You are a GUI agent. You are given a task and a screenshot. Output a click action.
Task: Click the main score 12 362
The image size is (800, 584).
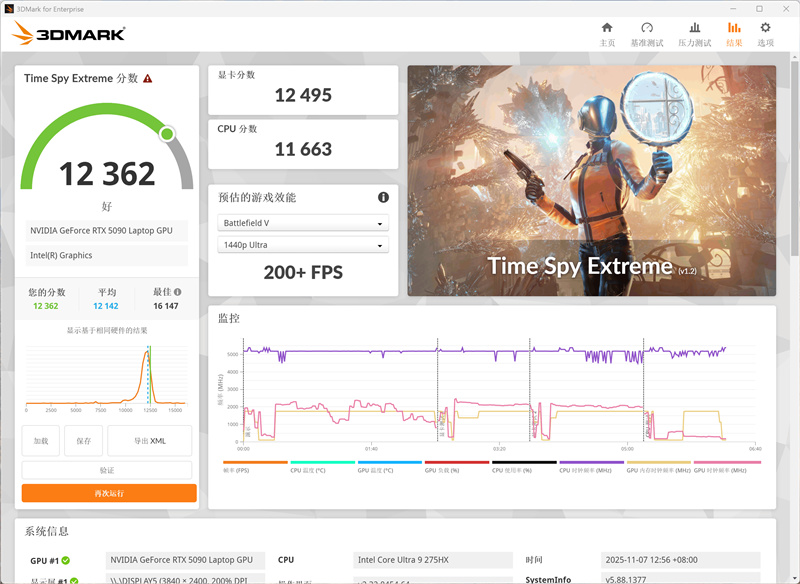pyautogui.click(x=107, y=174)
